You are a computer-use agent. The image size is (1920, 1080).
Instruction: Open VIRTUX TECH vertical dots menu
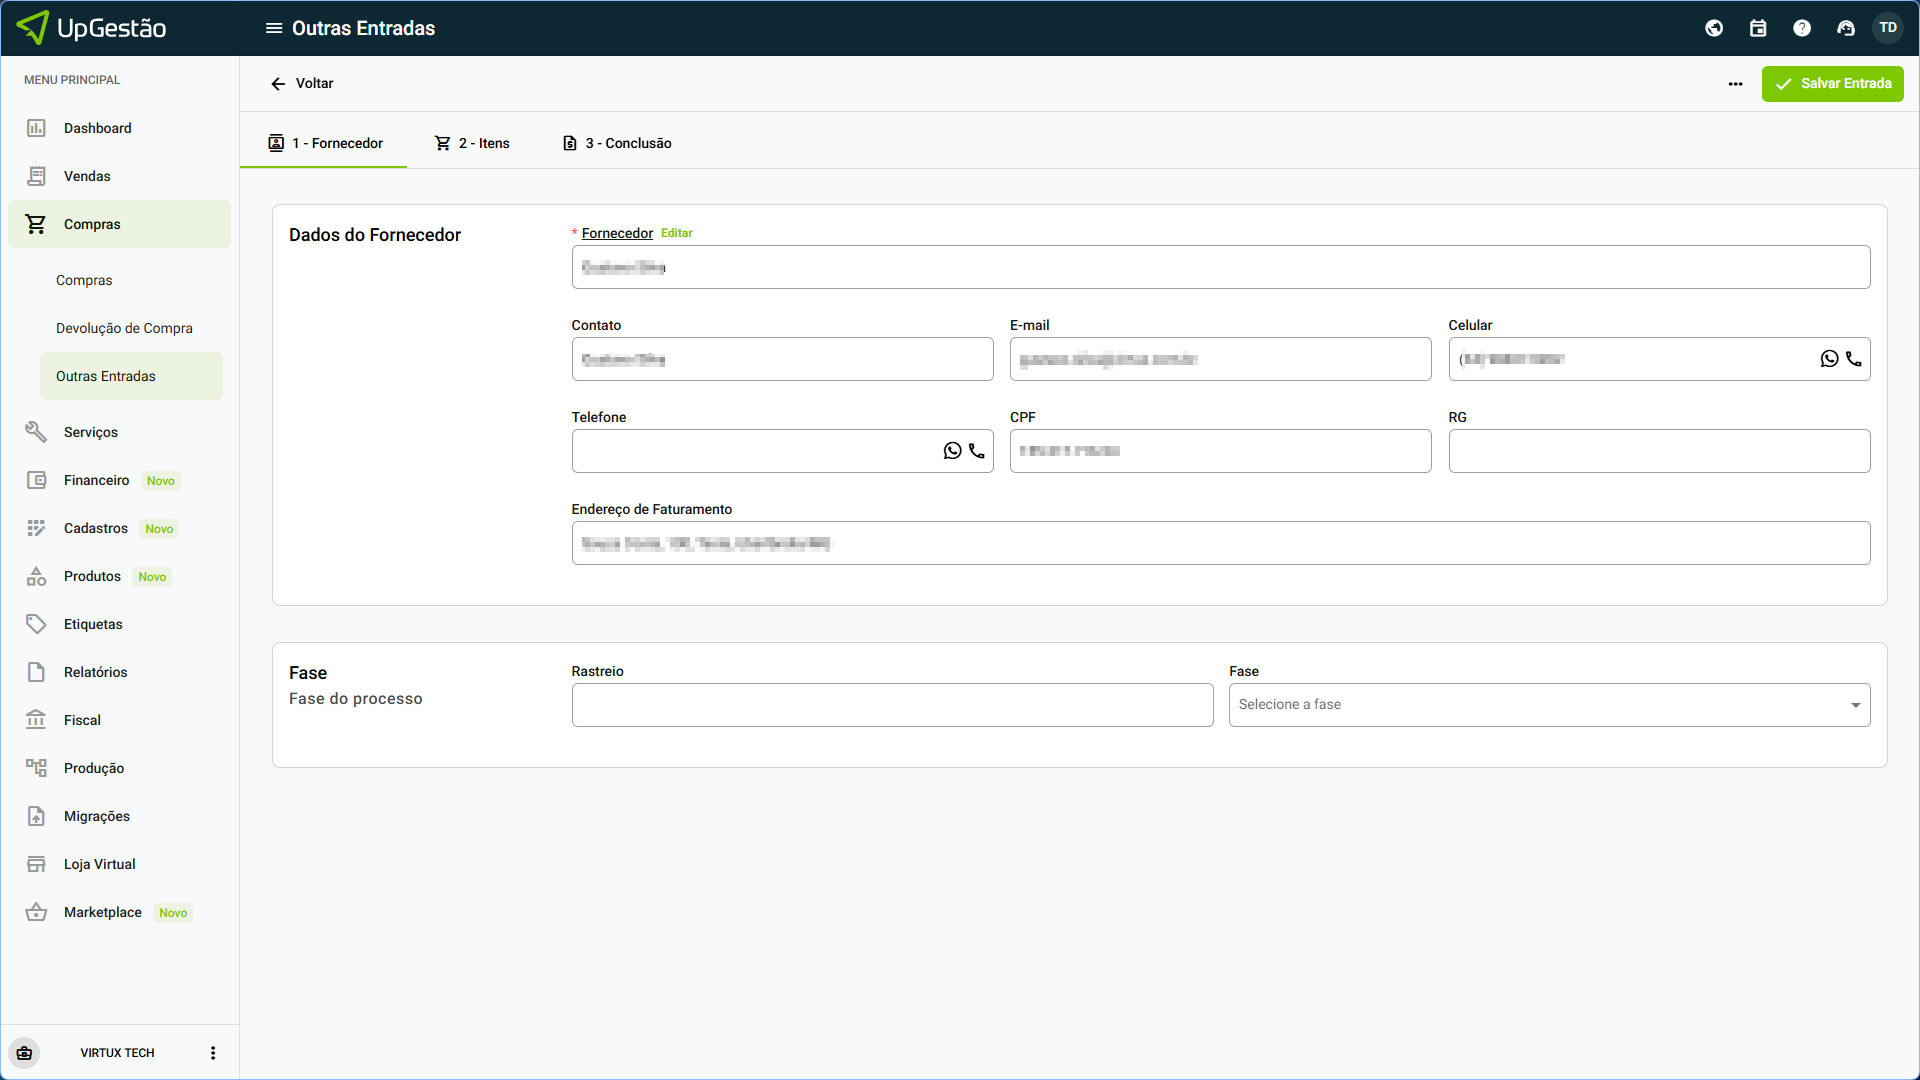(x=213, y=1053)
